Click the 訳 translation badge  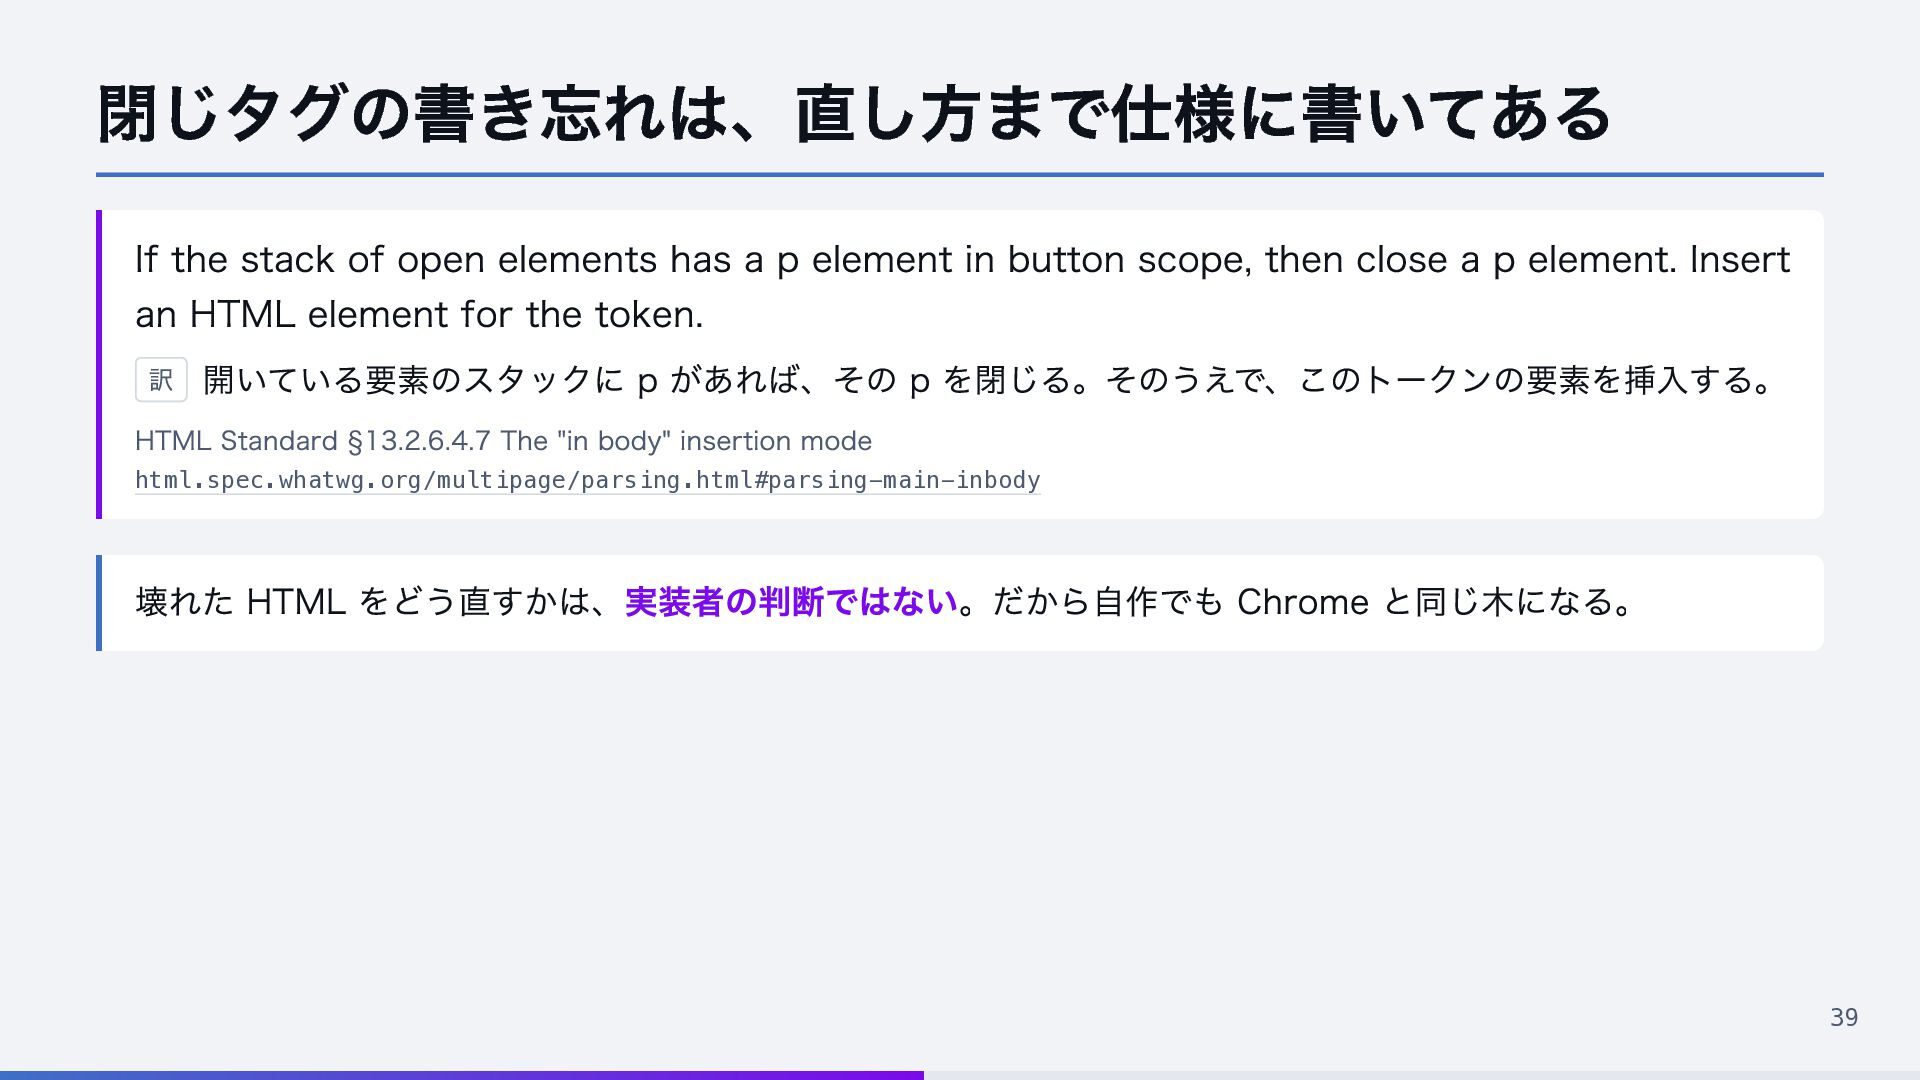tap(161, 380)
